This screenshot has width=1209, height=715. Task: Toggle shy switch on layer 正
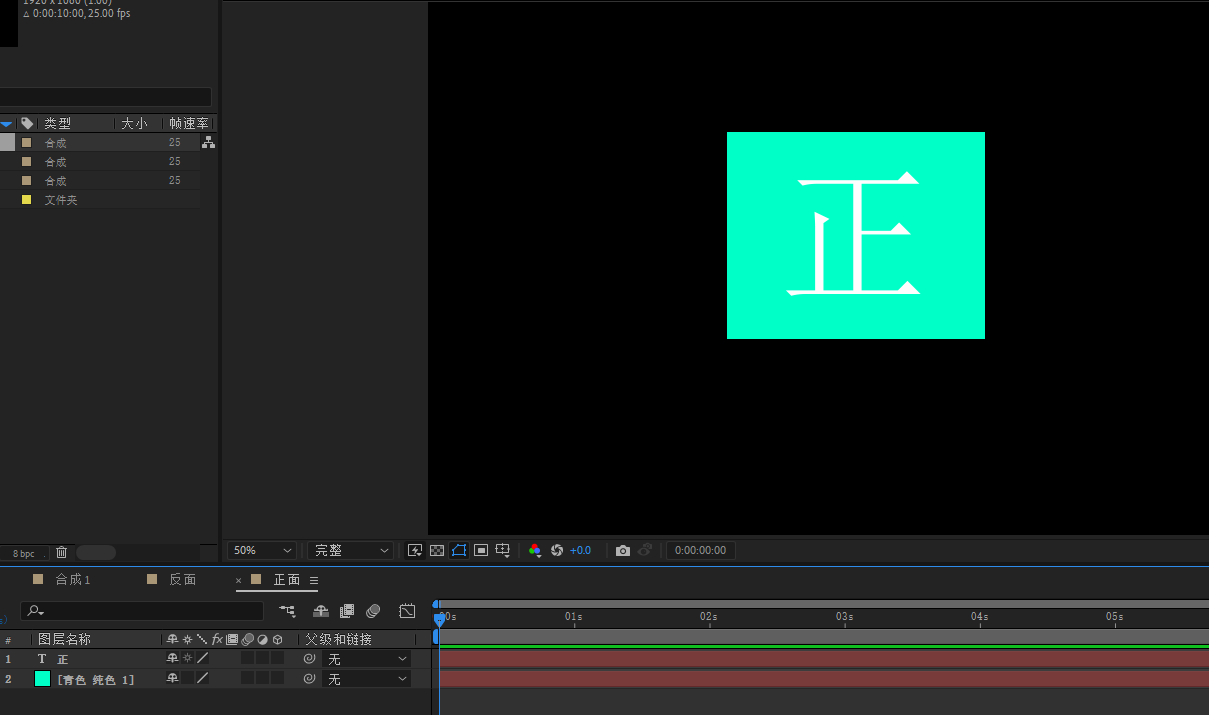[172, 659]
